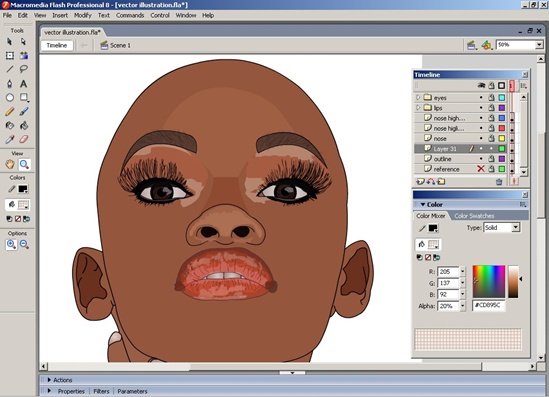
Task: Open the Parameters tab
Action: pos(132,391)
